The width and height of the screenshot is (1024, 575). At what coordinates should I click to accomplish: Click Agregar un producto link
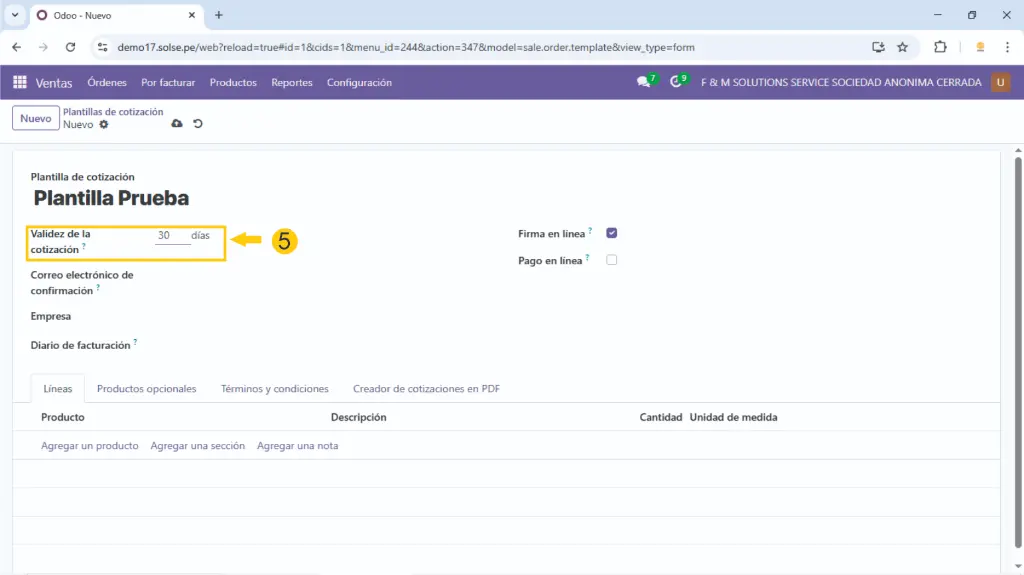pyautogui.click(x=90, y=446)
